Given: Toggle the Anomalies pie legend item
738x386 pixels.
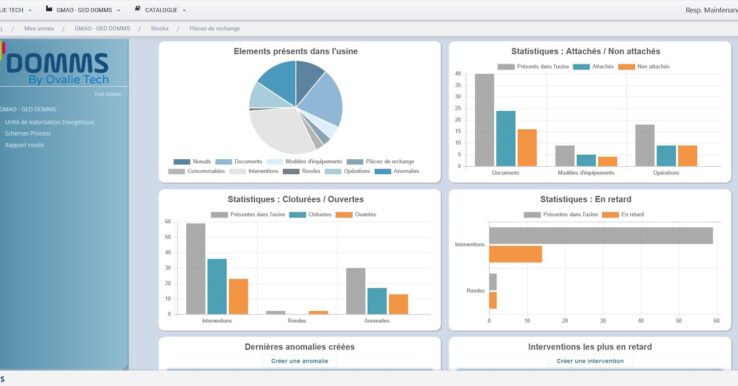Looking at the screenshot, I should pos(397,171).
